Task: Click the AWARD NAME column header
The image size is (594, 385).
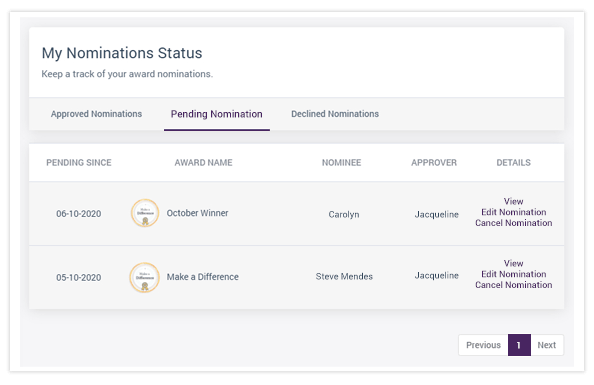Action: click(x=203, y=163)
